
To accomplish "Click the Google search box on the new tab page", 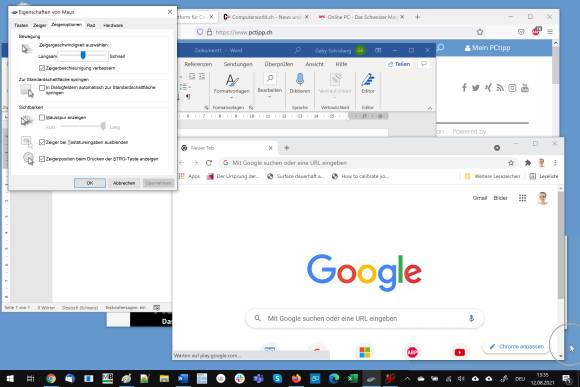I will pyautogui.click(x=365, y=318).
